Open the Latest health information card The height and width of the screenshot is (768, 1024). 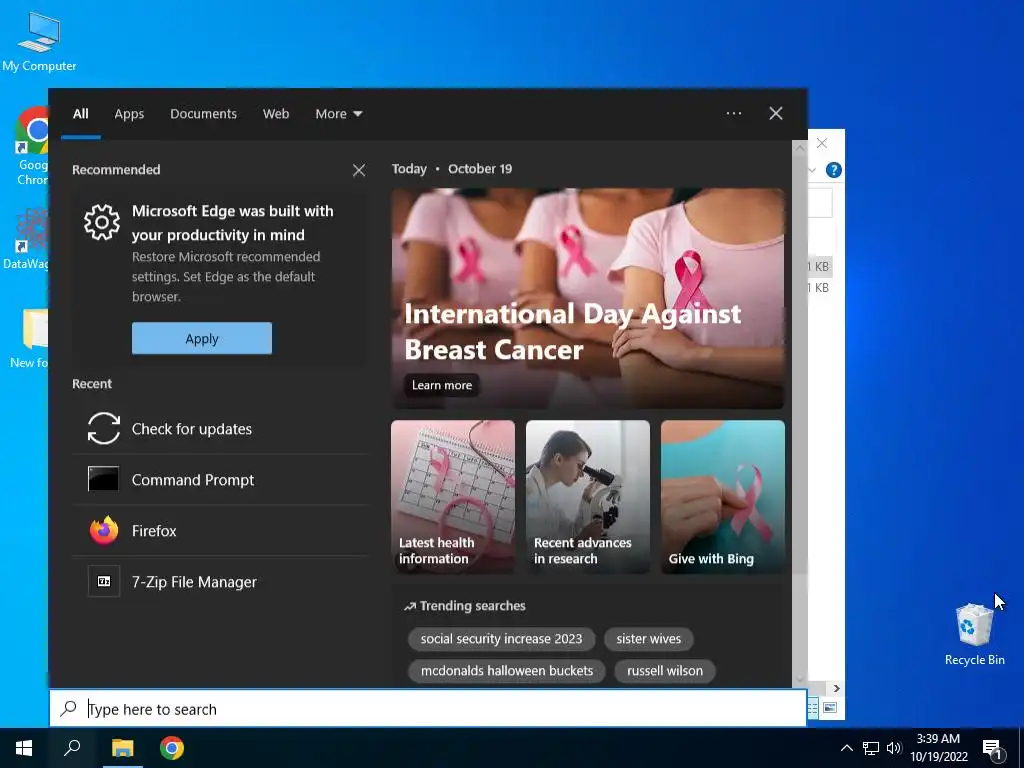click(x=453, y=497)
